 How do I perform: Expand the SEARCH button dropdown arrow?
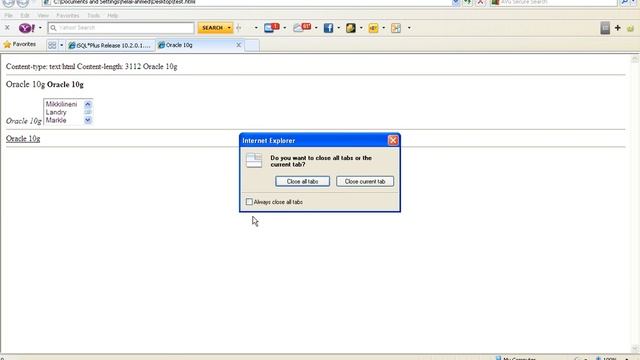coord(229,28)
